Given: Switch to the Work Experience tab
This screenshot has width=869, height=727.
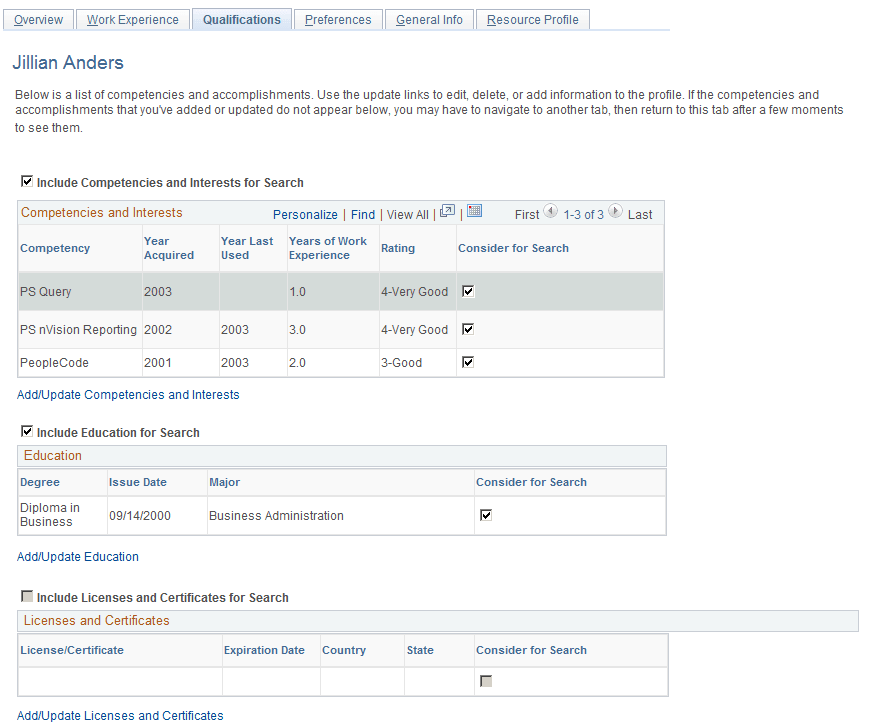Looking at the screenshot, I should [132, 18].
